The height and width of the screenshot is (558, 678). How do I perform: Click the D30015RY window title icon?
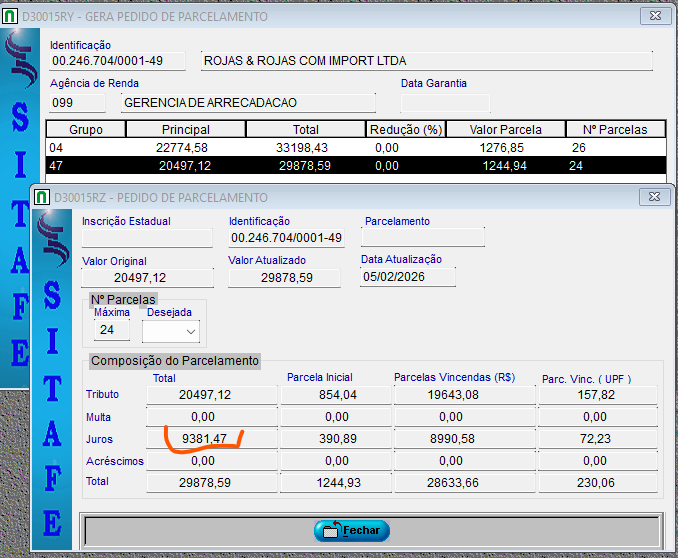[x=10, y=17]
